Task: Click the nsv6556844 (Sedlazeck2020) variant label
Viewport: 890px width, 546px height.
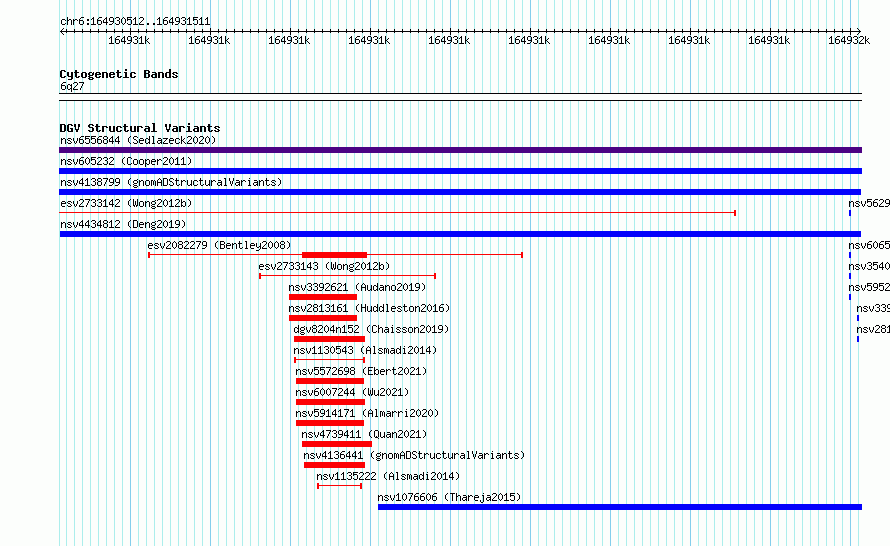Action: coord(138,140)
